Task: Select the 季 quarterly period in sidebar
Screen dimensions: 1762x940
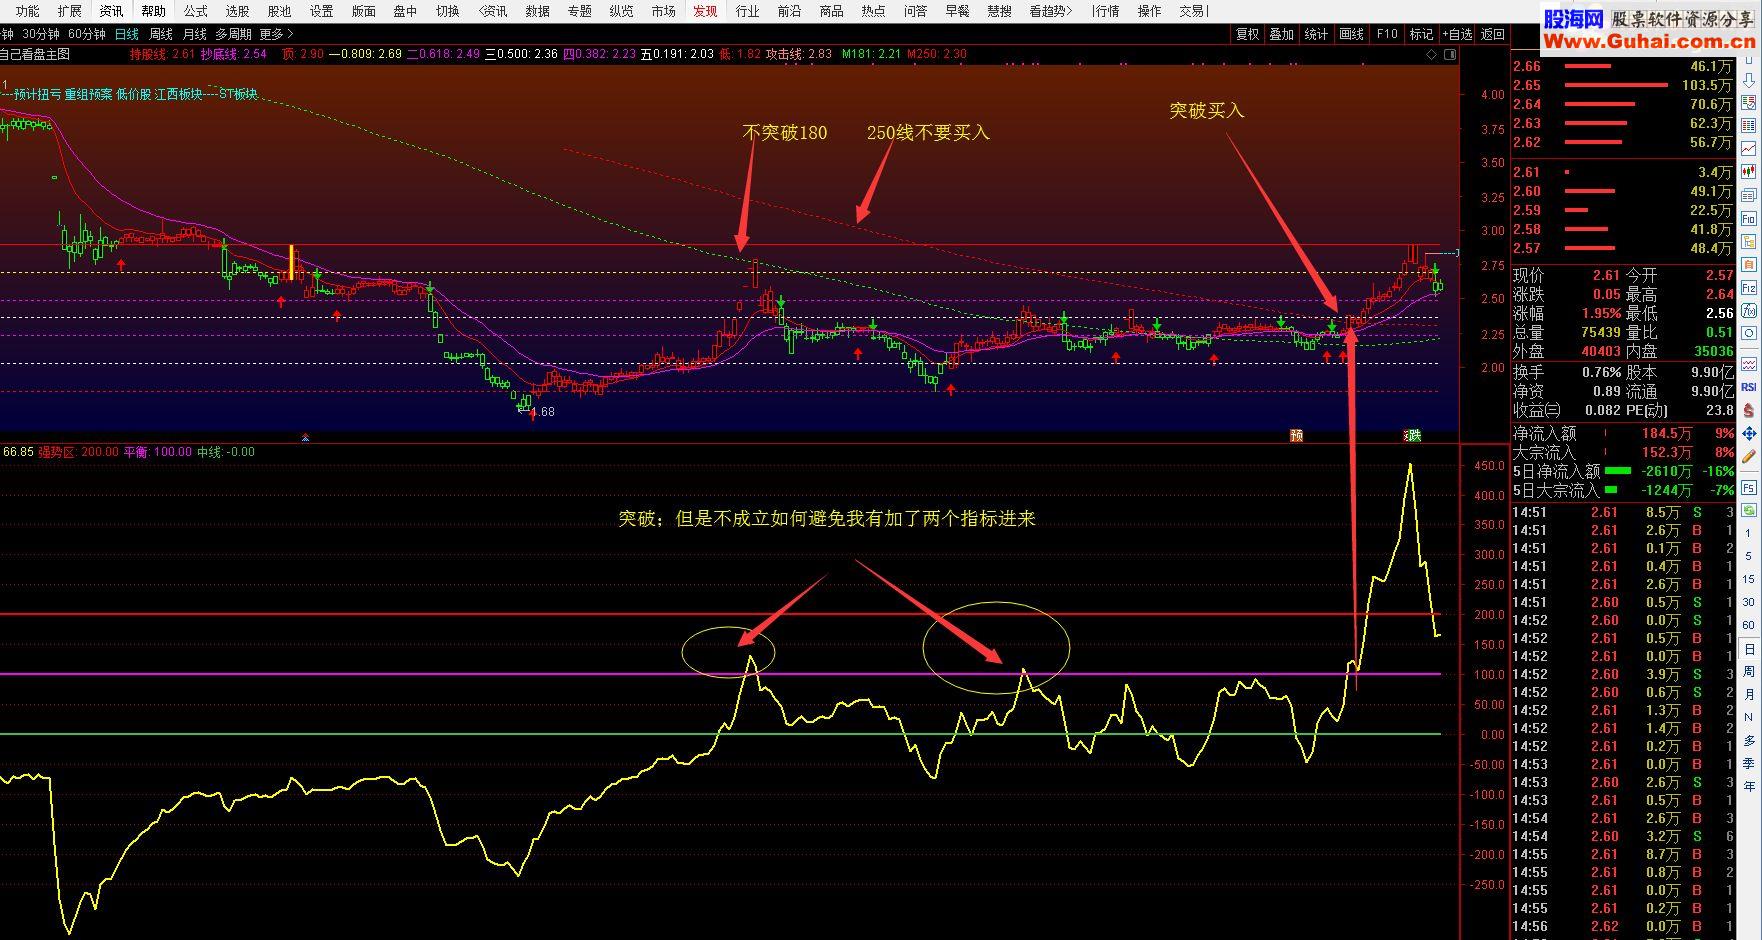Action: click(x=1749, y=762)
